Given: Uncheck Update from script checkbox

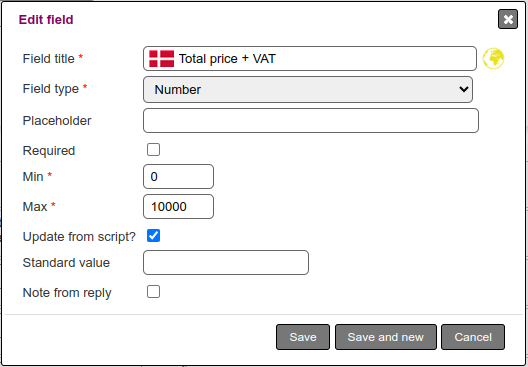Looking at the screenshot, I should 154,236.
